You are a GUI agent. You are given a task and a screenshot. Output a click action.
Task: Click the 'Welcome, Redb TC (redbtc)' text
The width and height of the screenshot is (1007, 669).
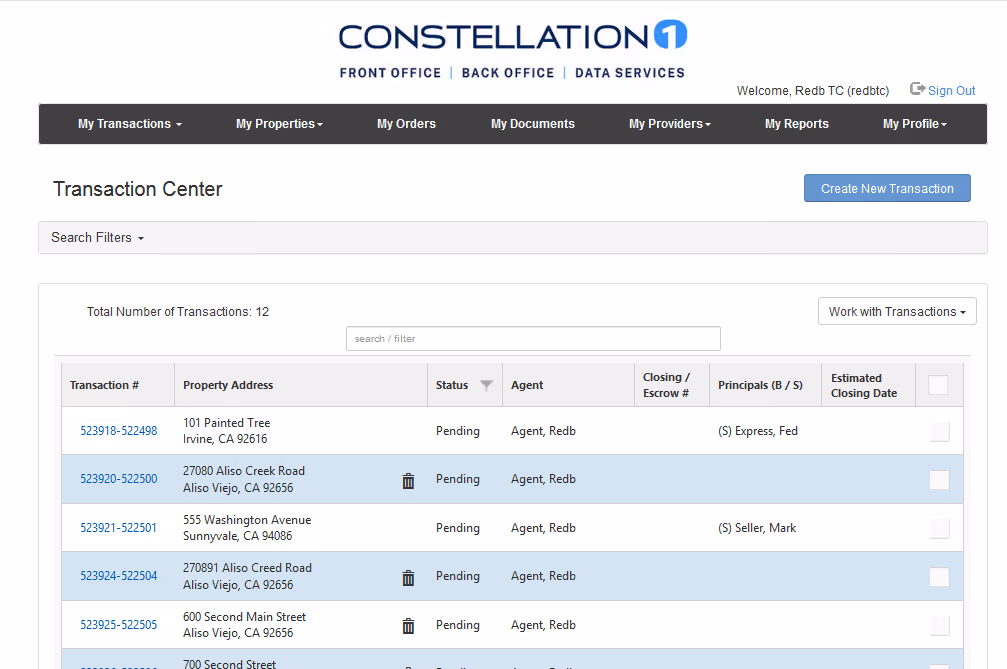pos(813,91)
